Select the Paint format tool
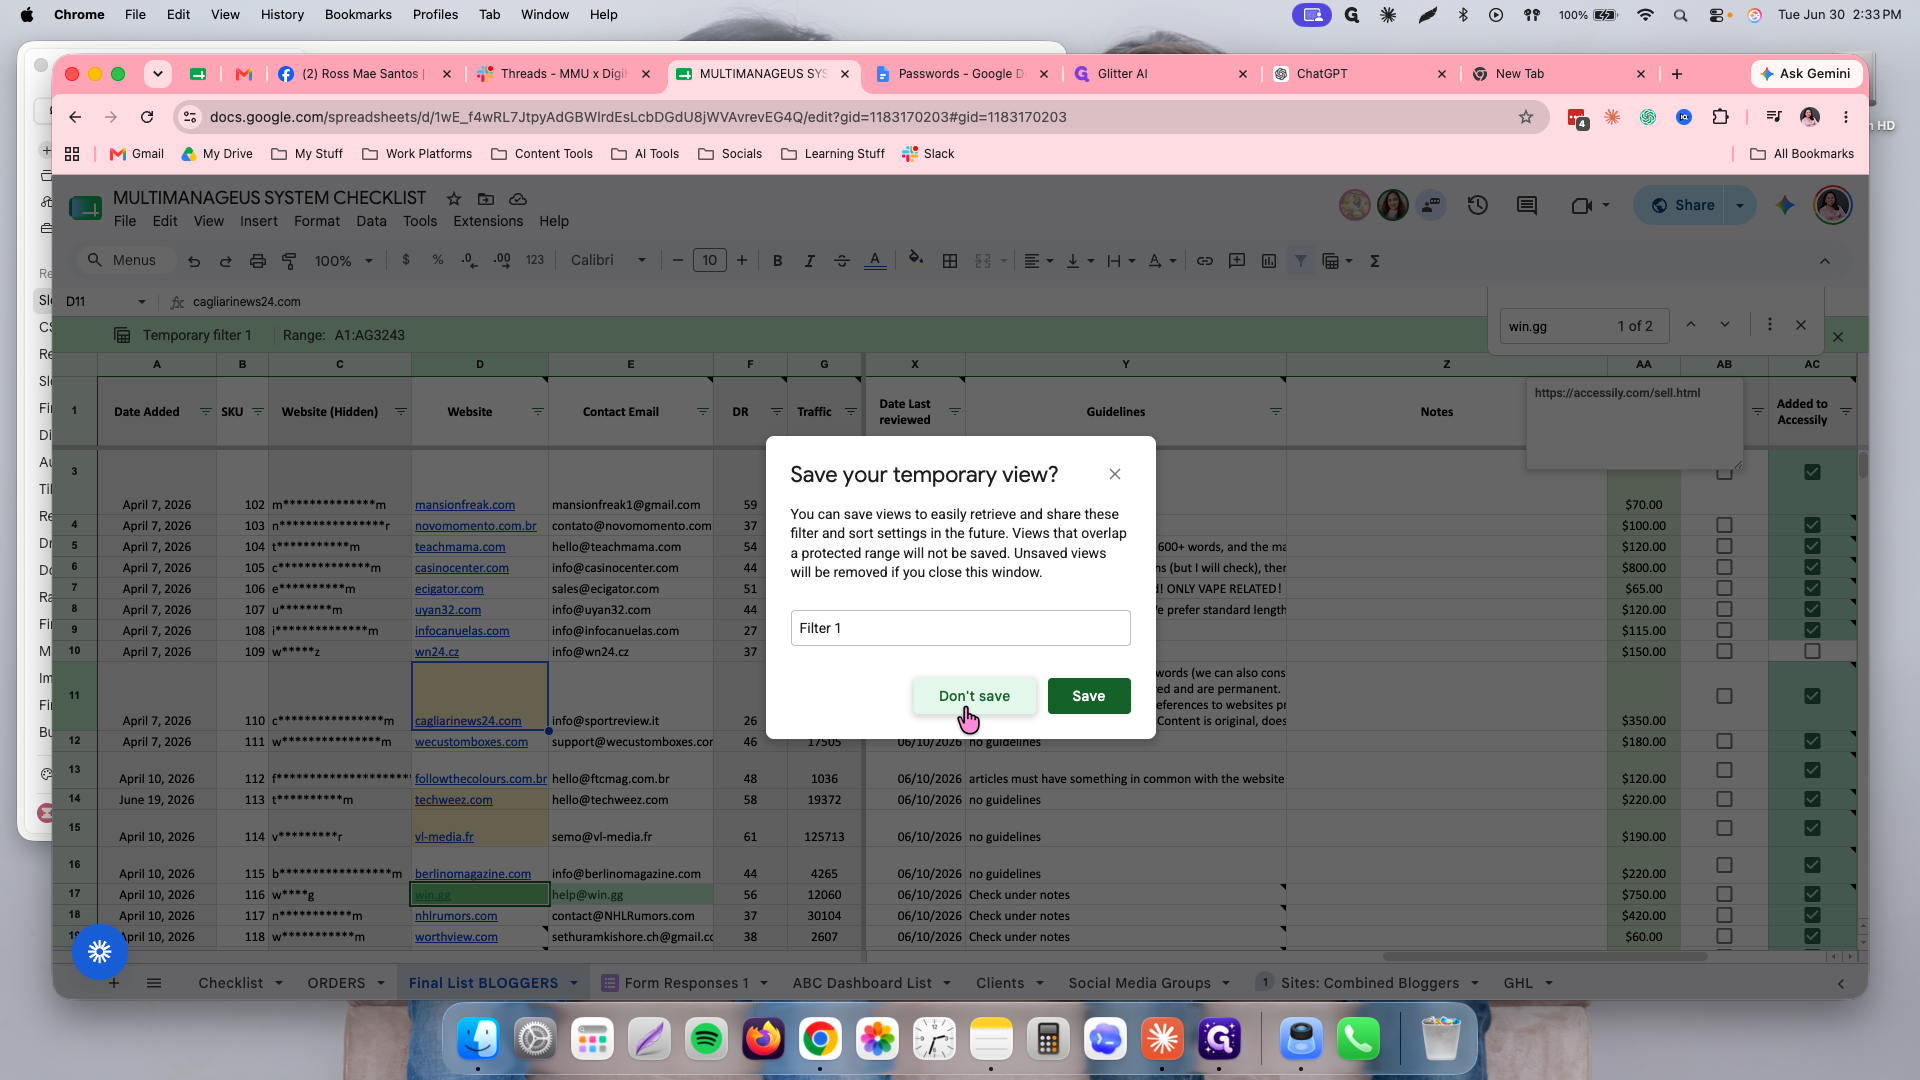 290,261
